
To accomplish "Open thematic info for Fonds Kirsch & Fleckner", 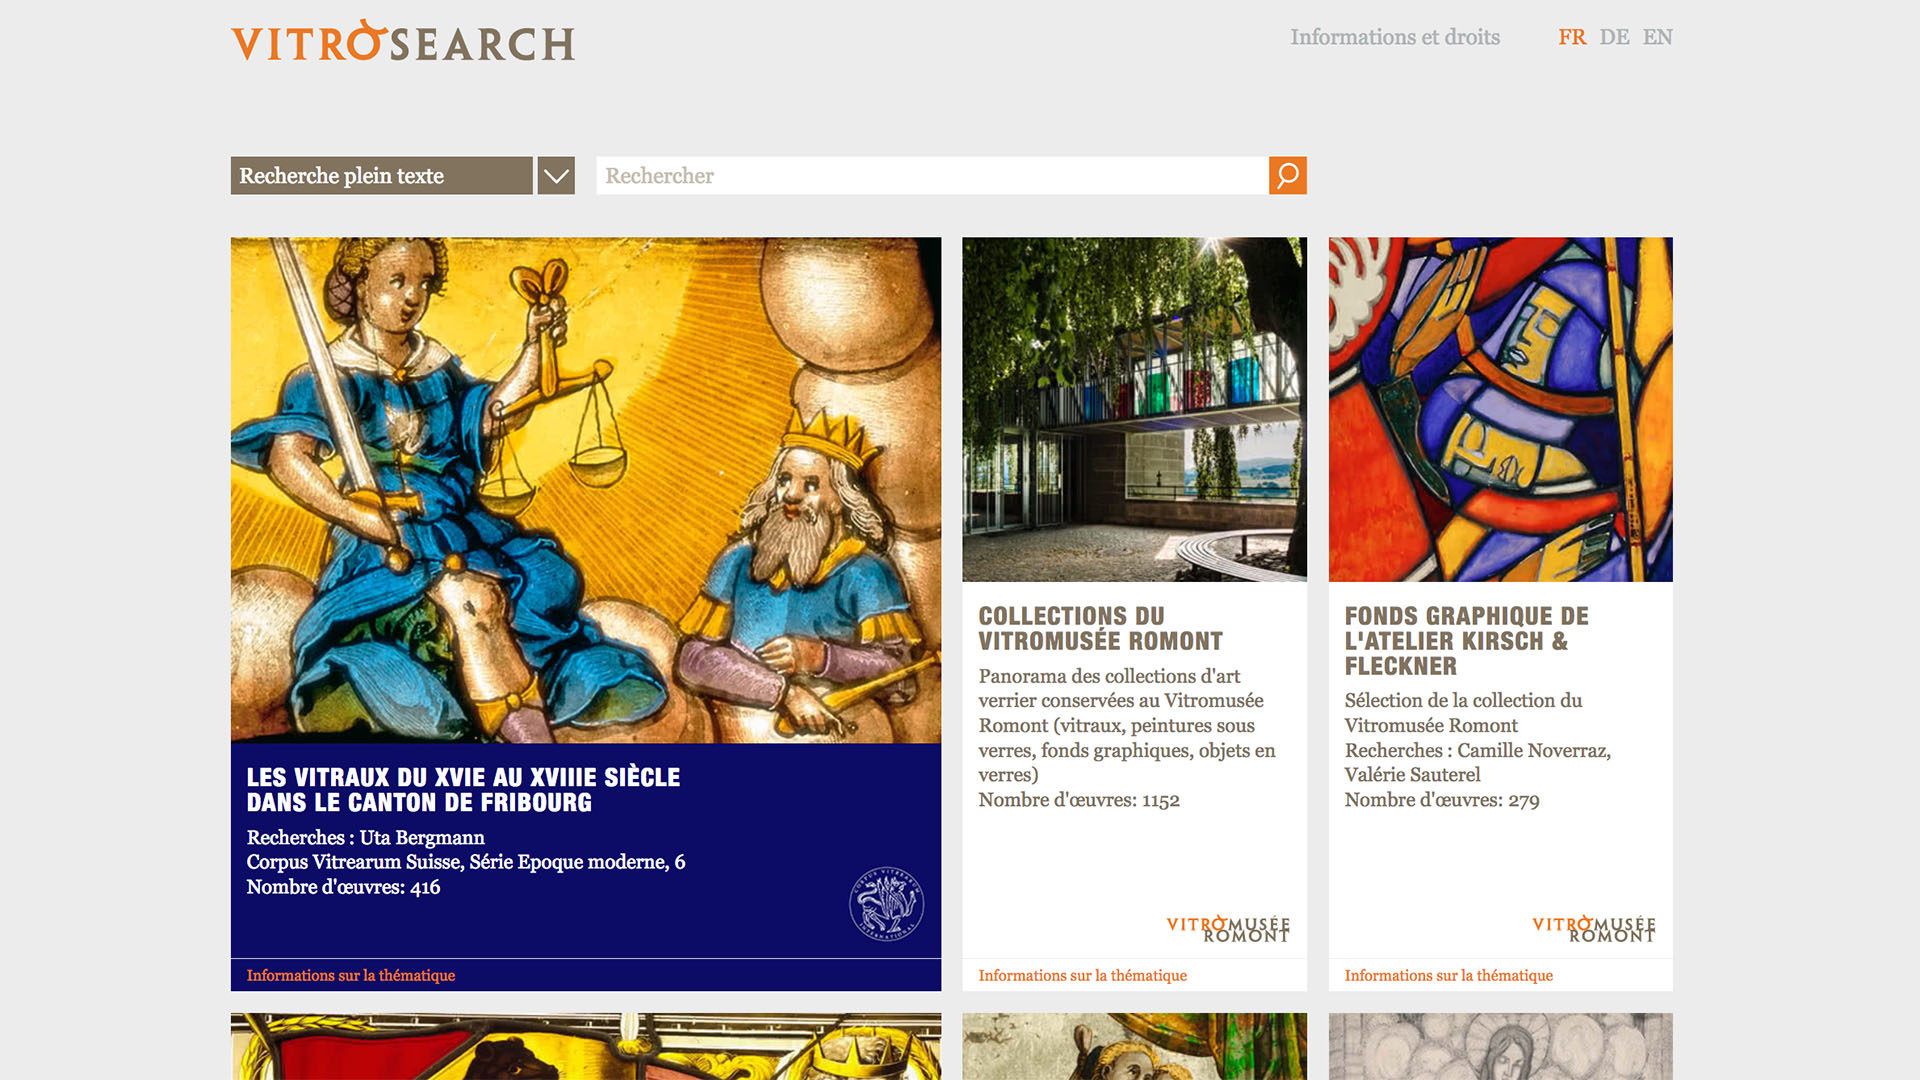I will point(1448,975).
